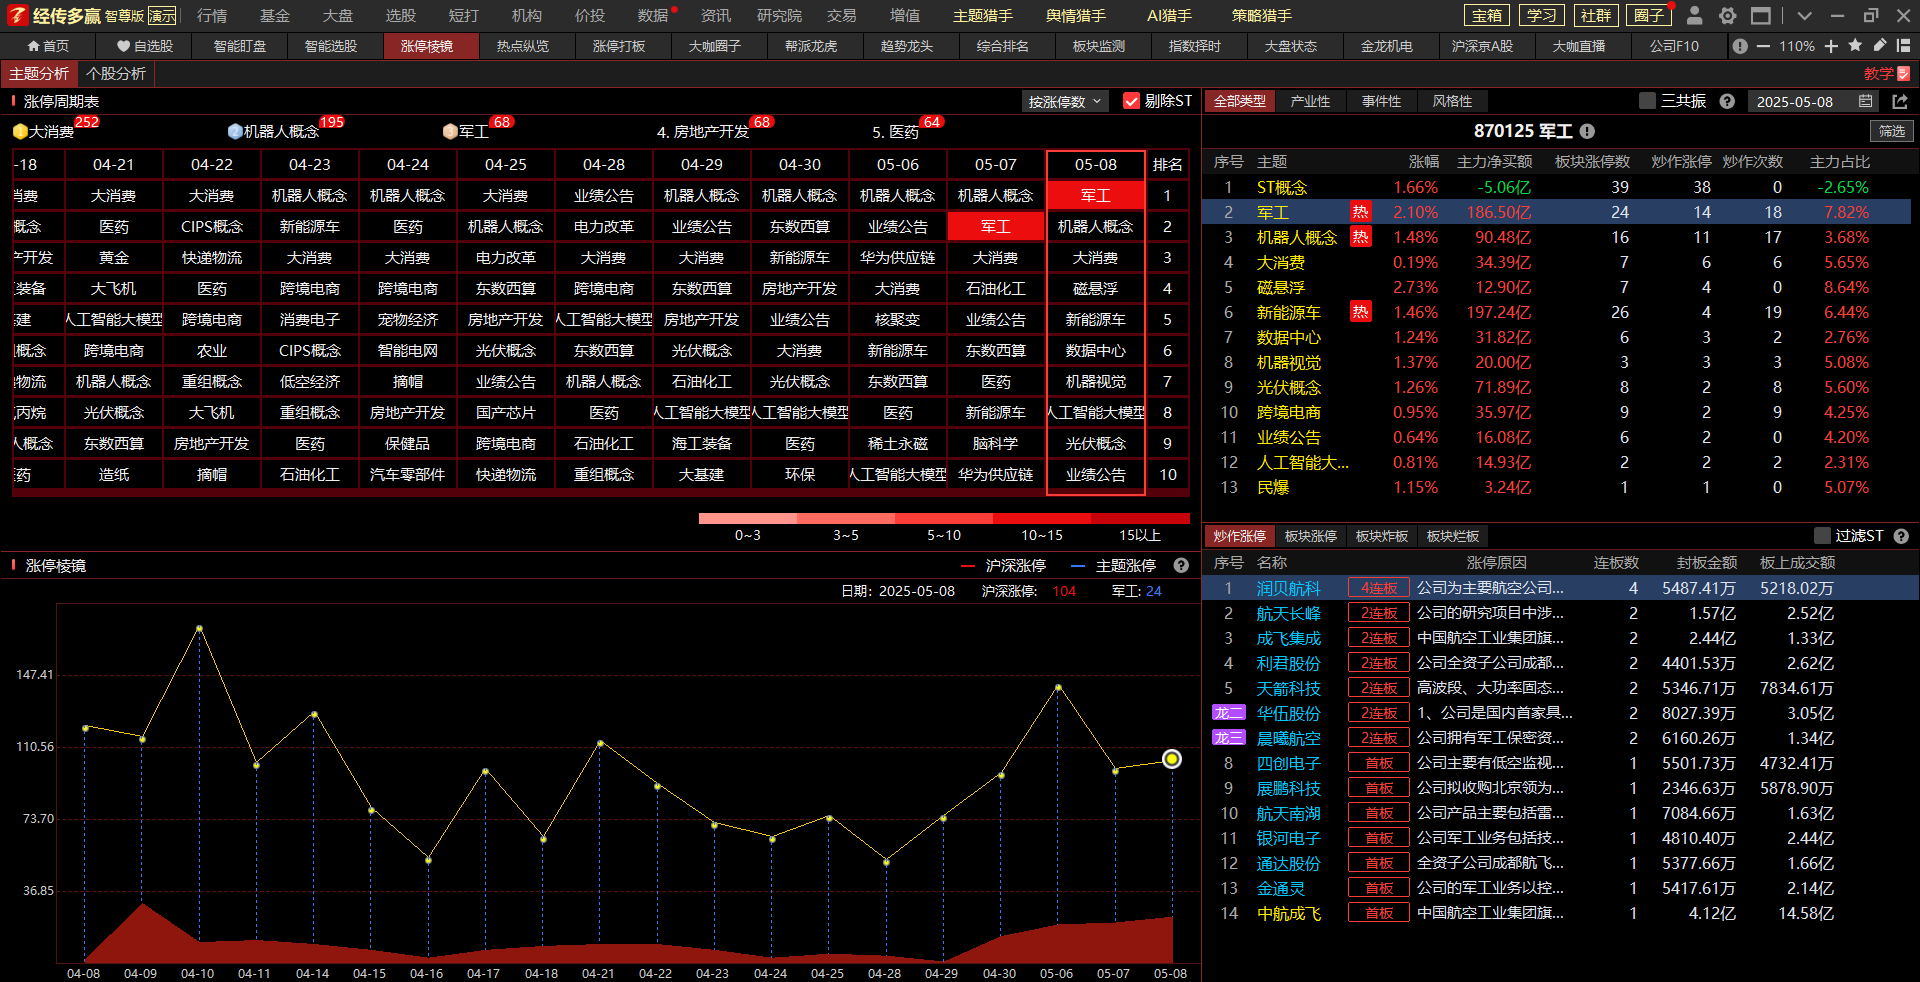
Task: Open the calendar icon in date field
Action: [1866, 101]
